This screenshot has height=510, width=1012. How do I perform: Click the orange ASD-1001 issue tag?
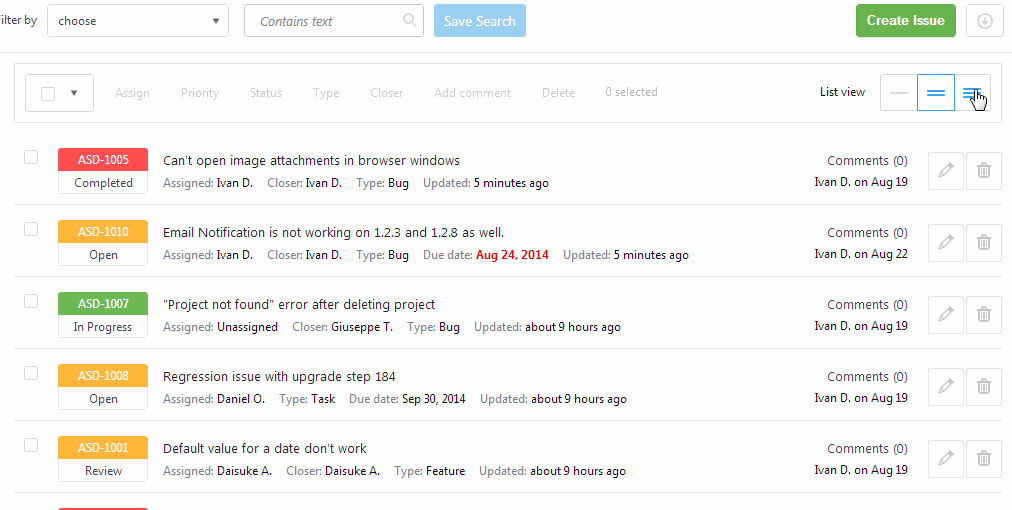point(103,447)
